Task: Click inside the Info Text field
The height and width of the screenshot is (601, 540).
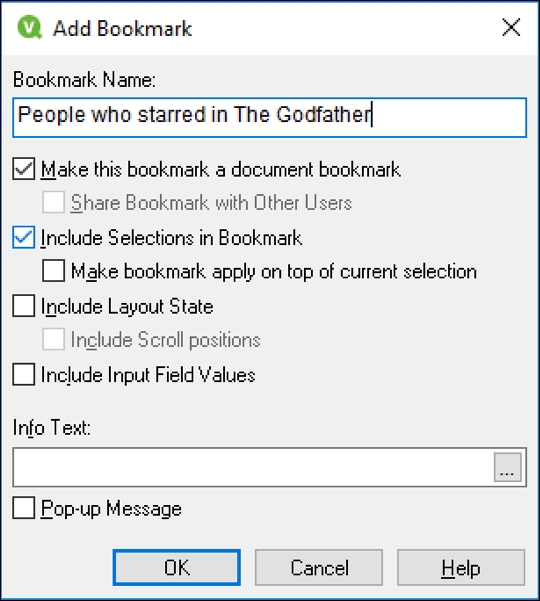Action: click(x=253, y=467)
